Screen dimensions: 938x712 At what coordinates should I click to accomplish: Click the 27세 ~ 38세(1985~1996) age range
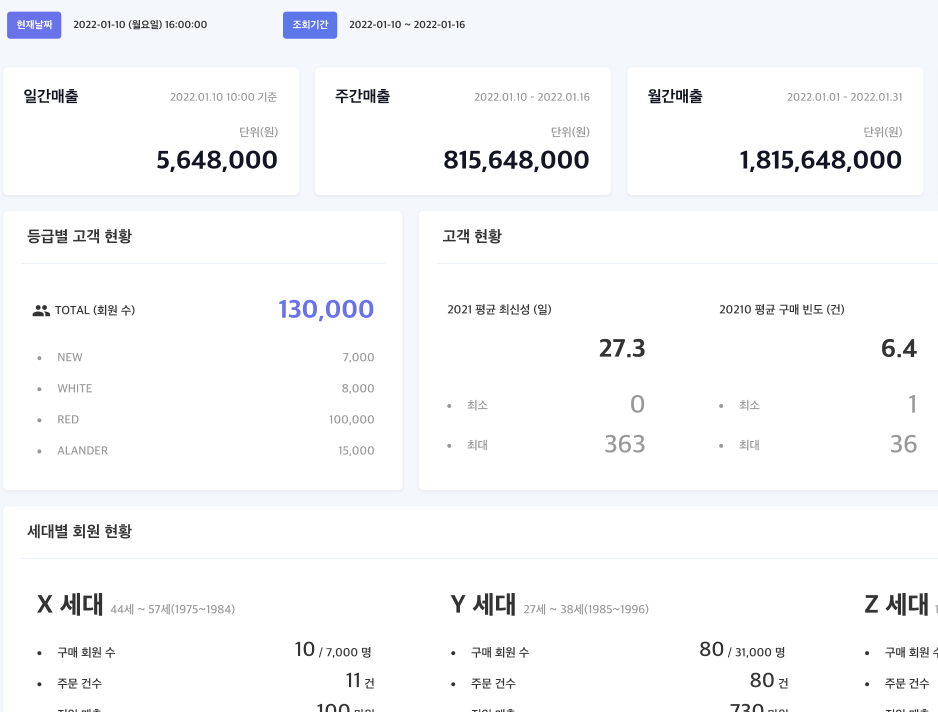click(x=586, y=609)
